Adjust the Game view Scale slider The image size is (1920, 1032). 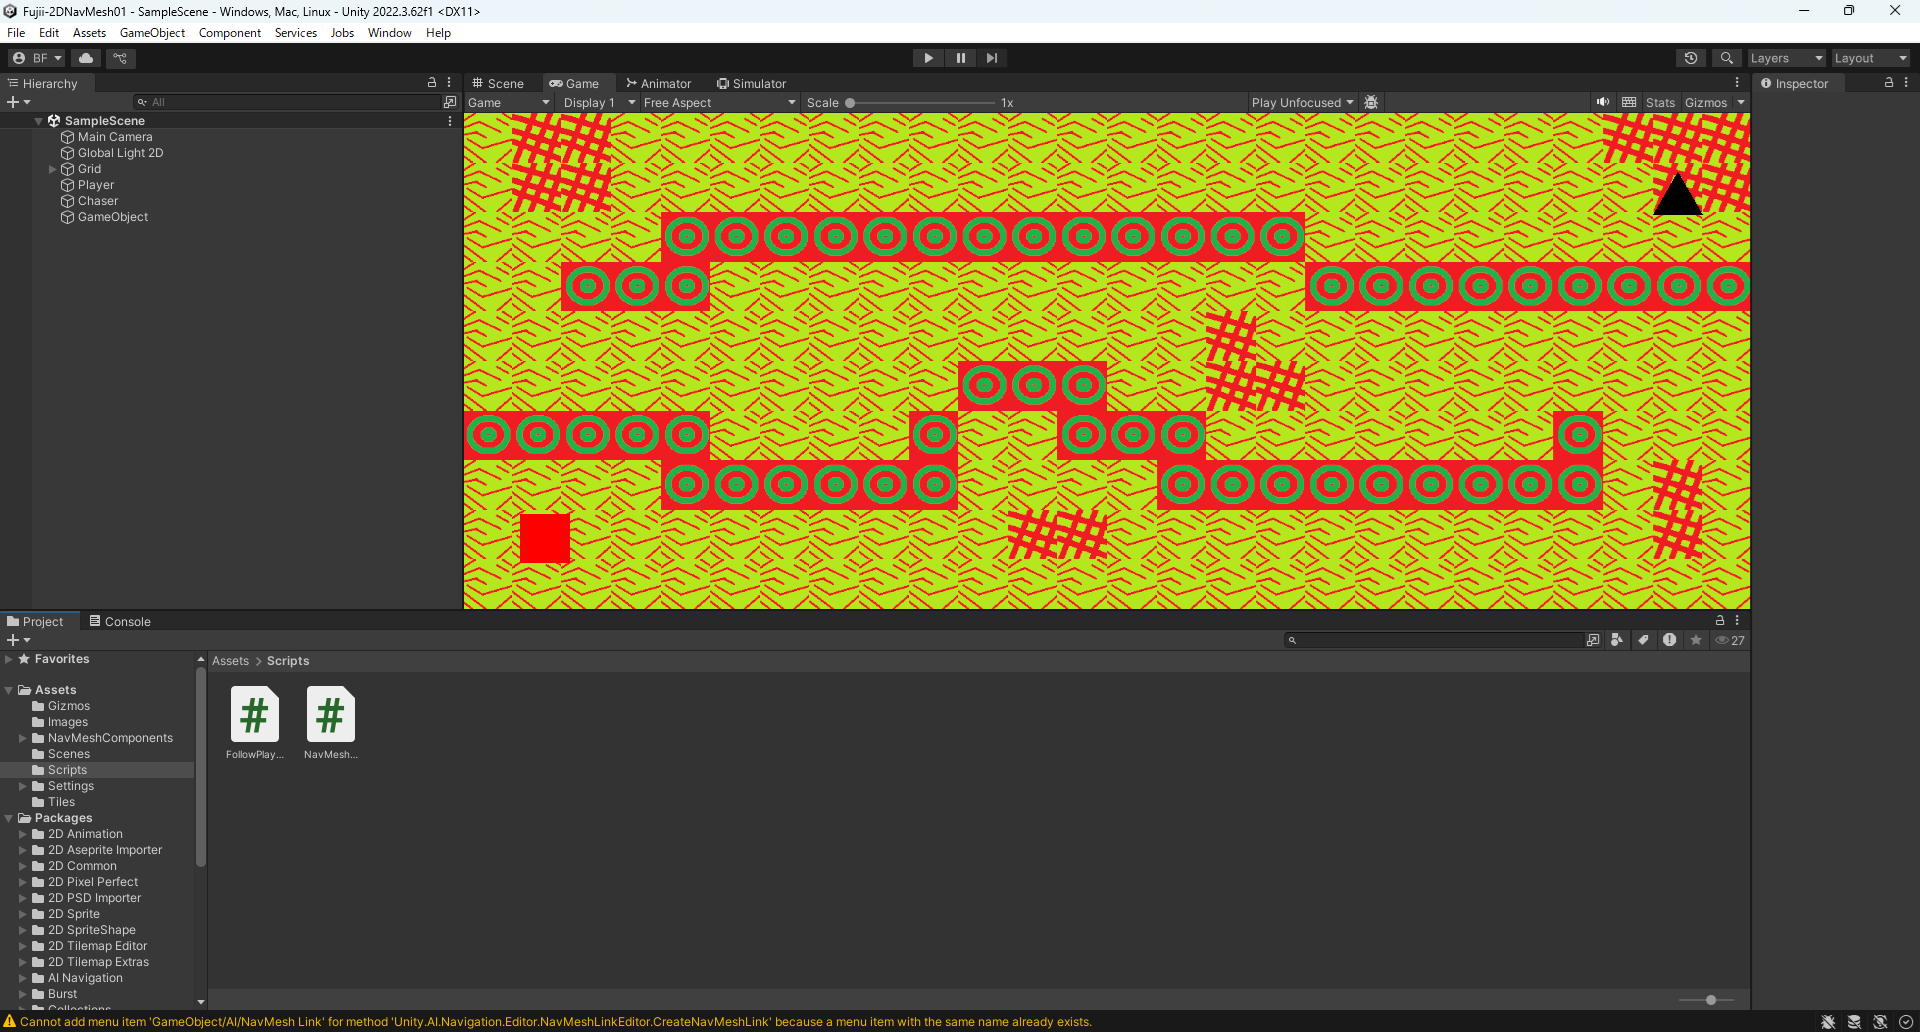850,102
